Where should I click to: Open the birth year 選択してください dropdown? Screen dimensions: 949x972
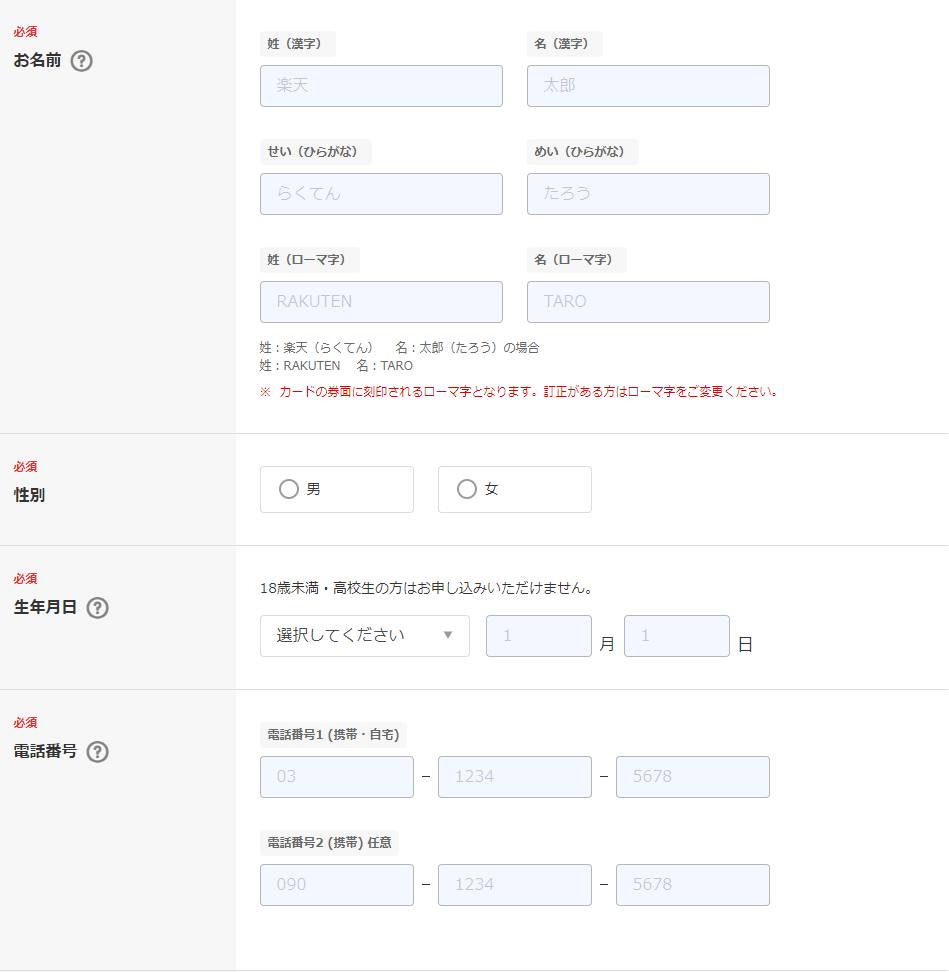(364, 635)
